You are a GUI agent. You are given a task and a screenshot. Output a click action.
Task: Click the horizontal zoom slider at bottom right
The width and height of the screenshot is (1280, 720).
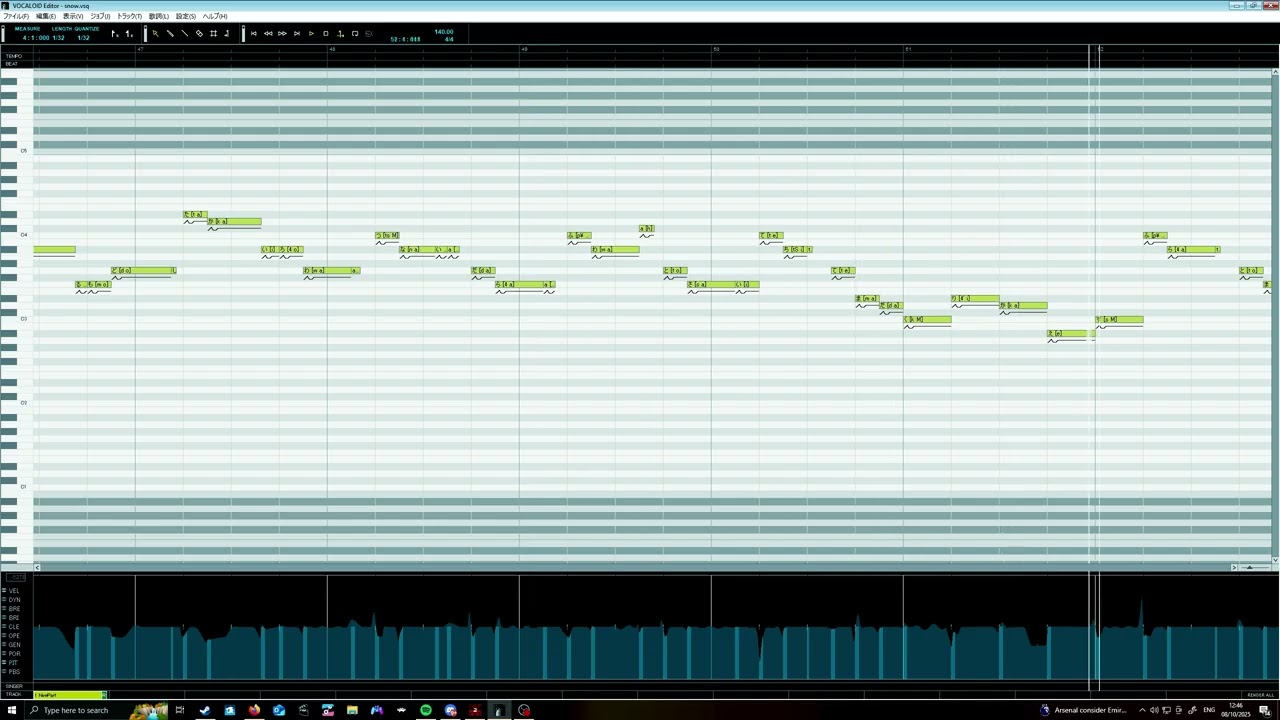coord(1249,567)
